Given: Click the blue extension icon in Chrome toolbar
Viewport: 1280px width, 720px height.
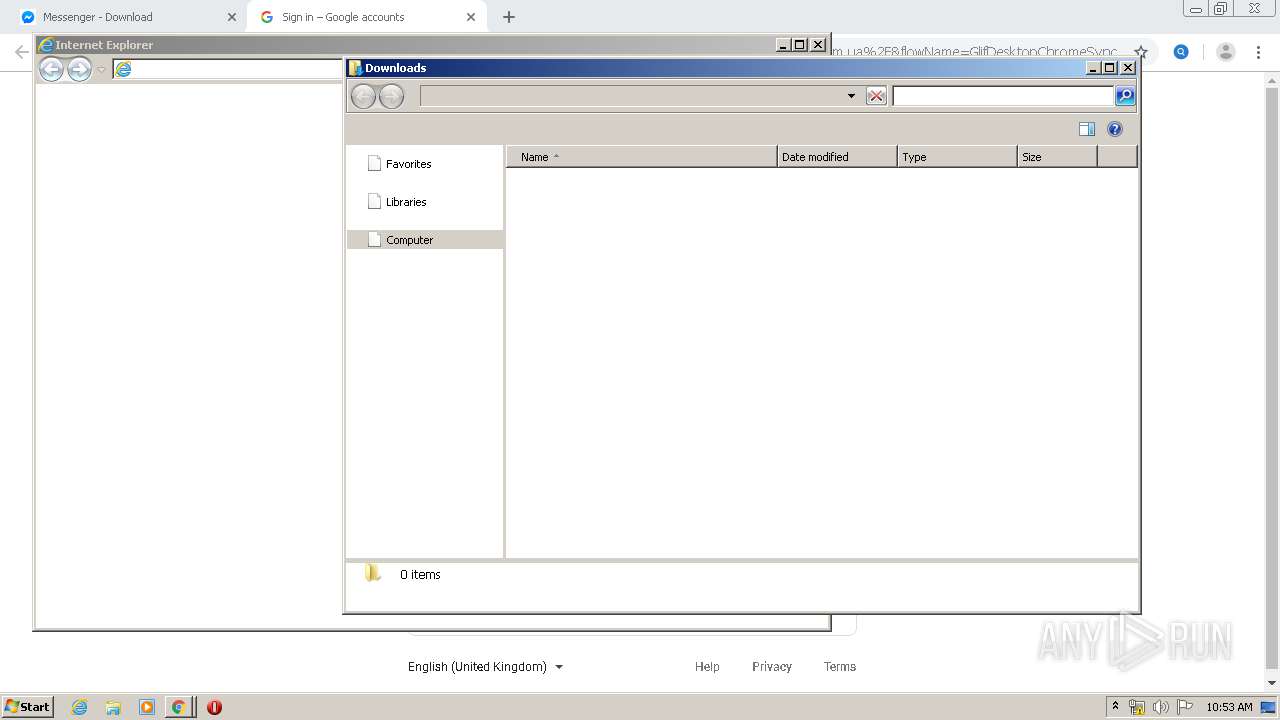Looking at the screenshot, I should 1181,52.
